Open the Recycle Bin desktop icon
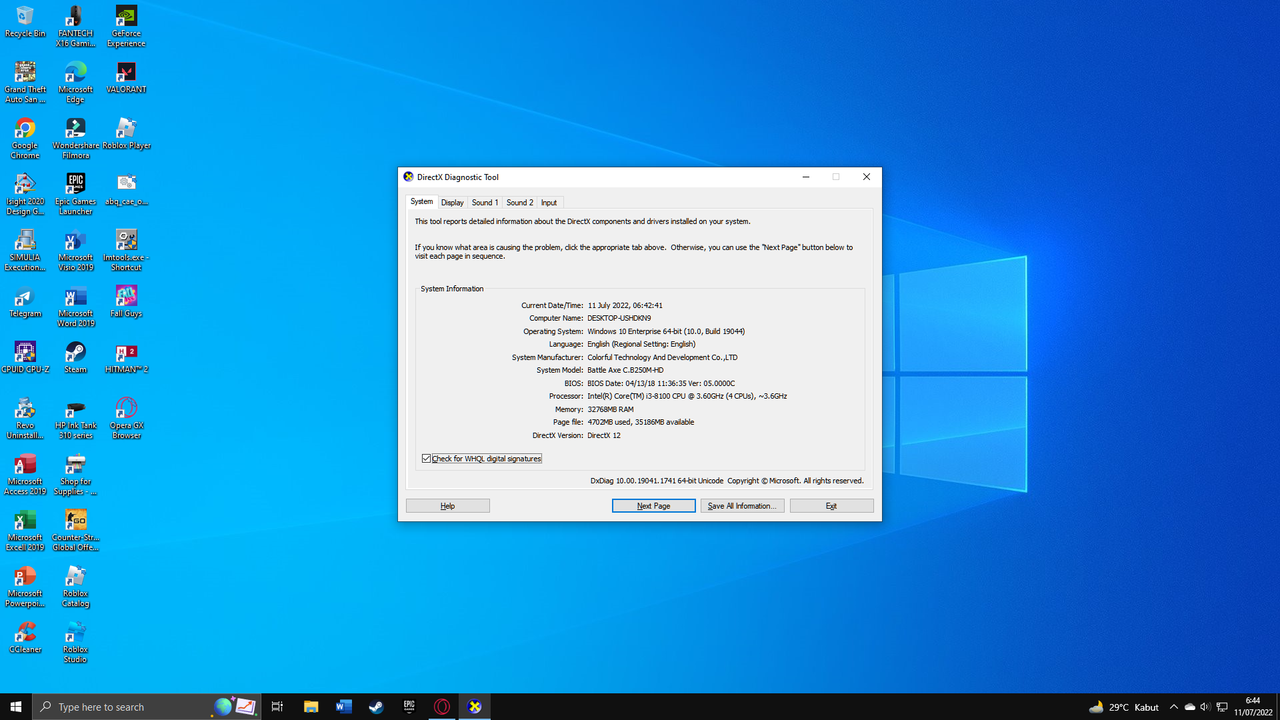This screenshot has width=1280, height=720. point(25,22)
